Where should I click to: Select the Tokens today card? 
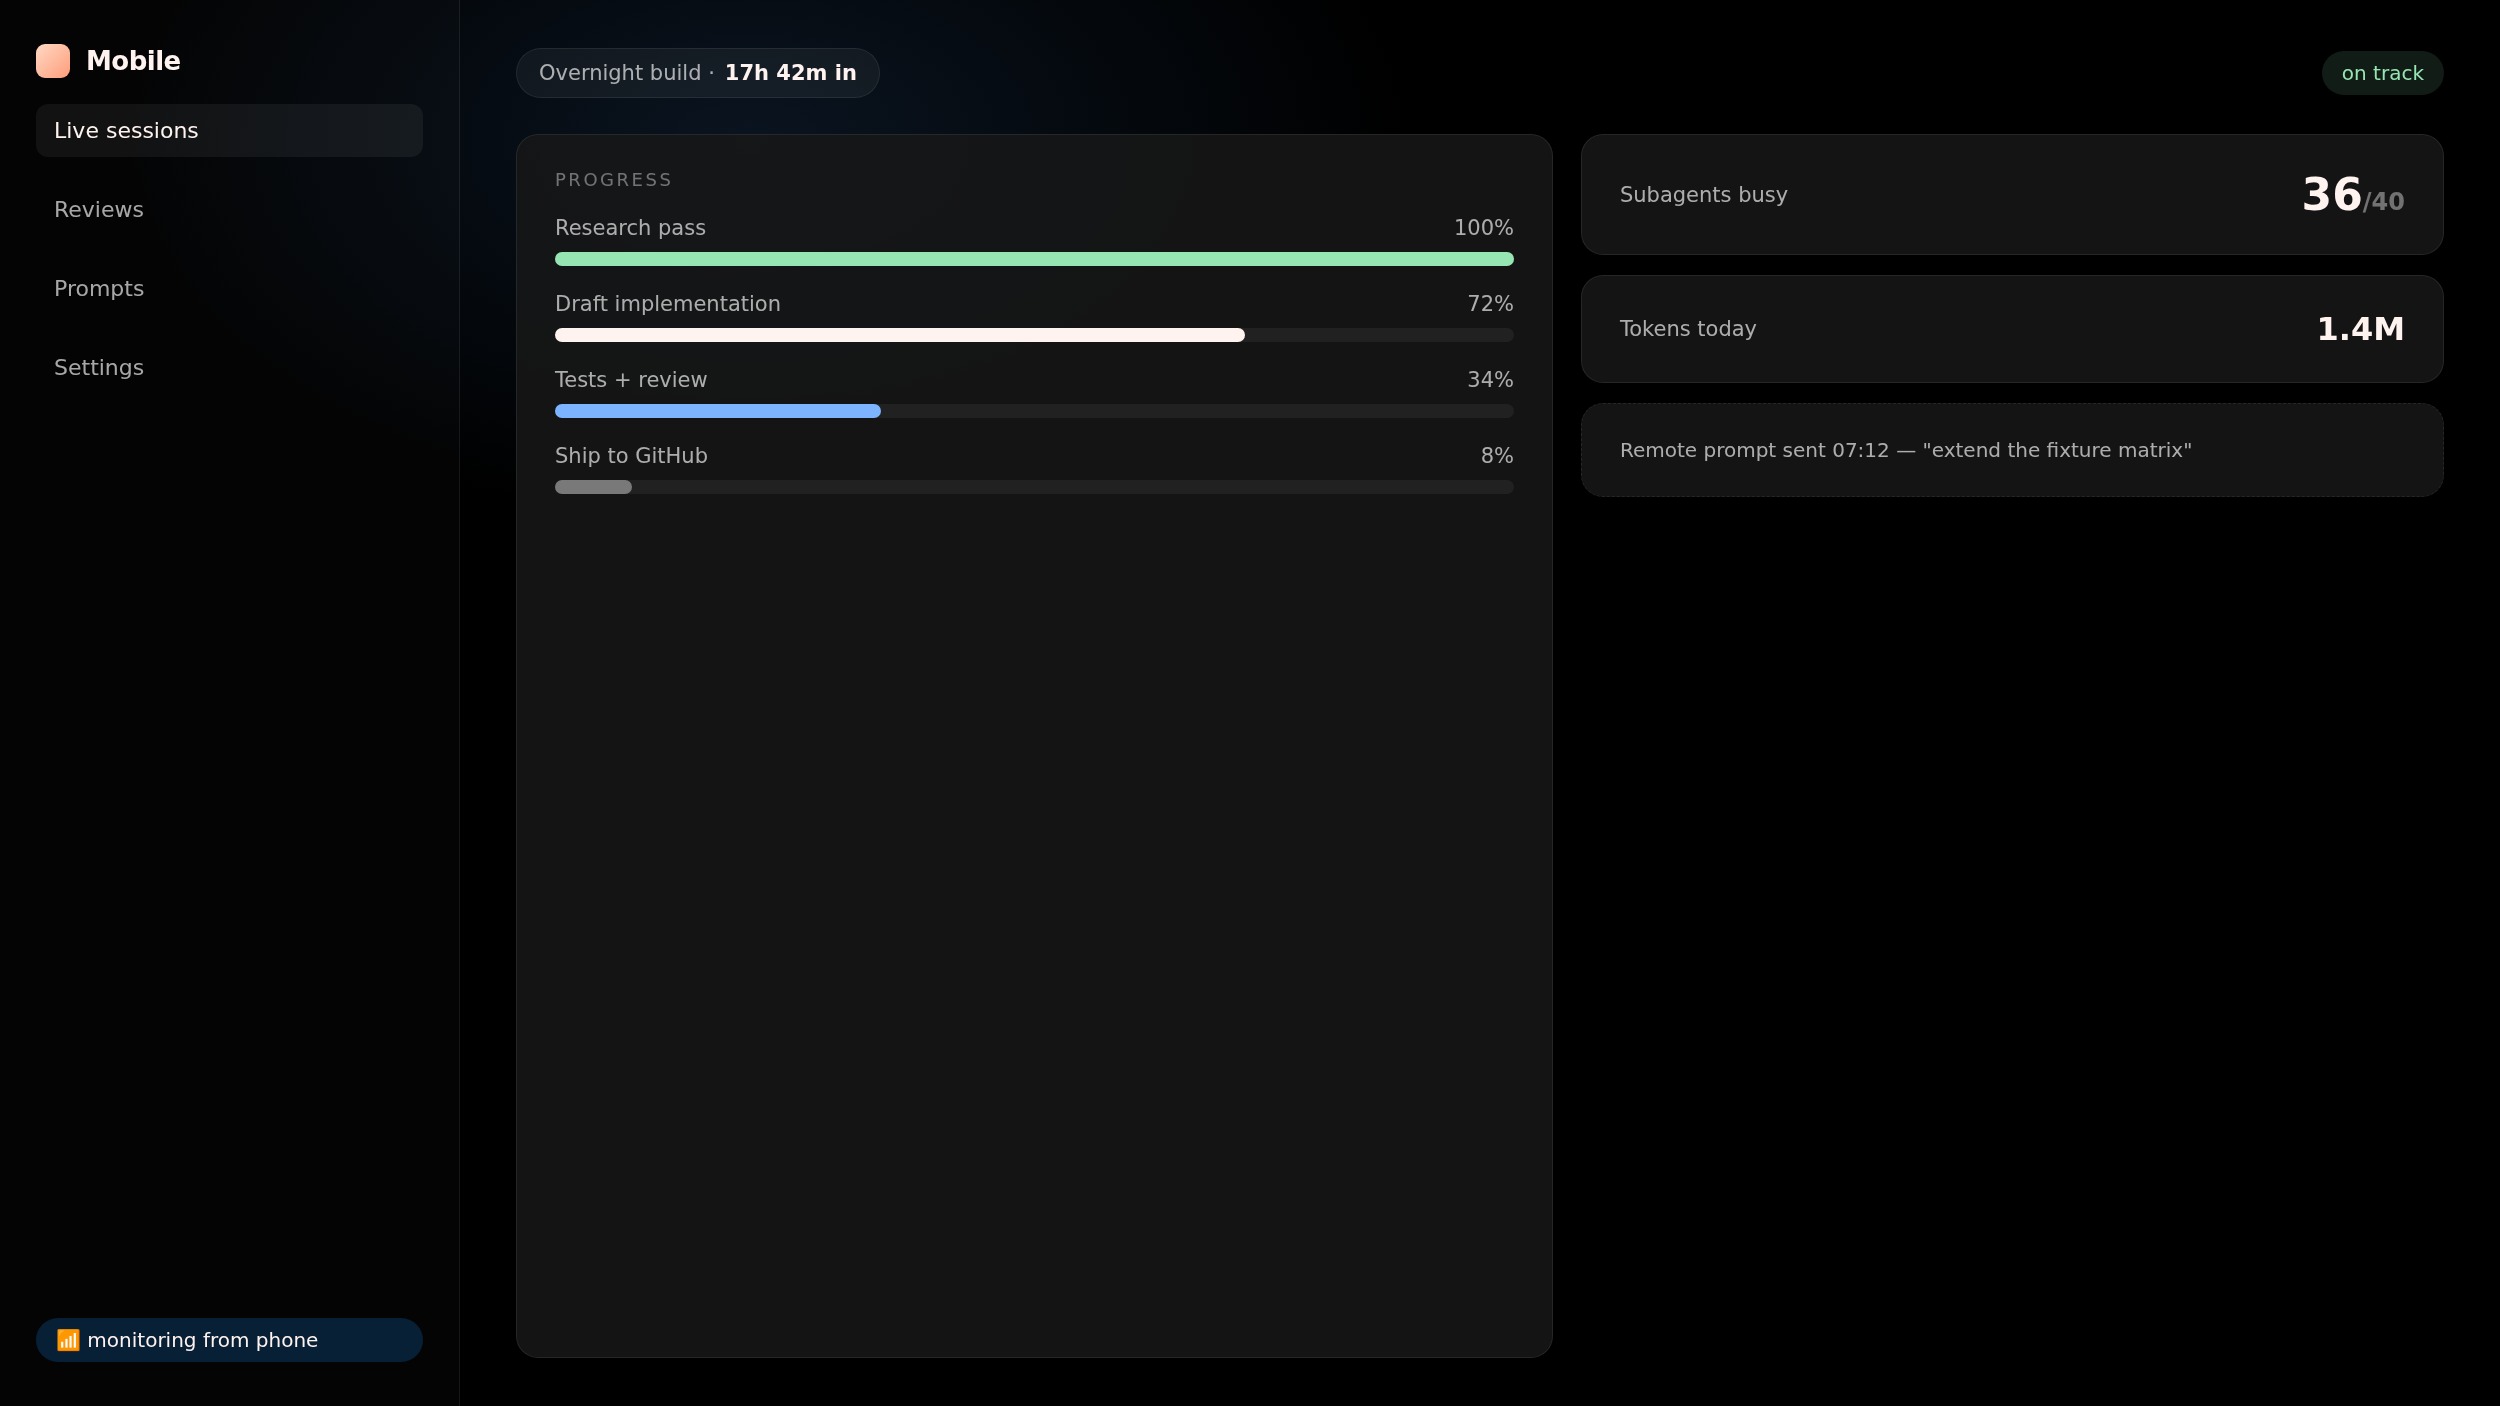pyautogui.click(x=2012, y=329)
